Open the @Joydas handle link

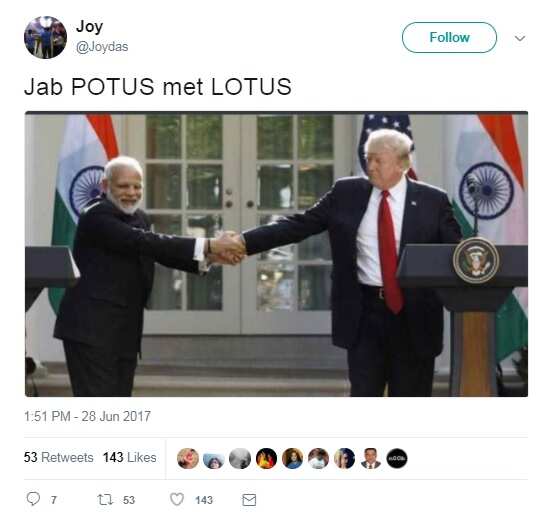(x=102, y=47)
